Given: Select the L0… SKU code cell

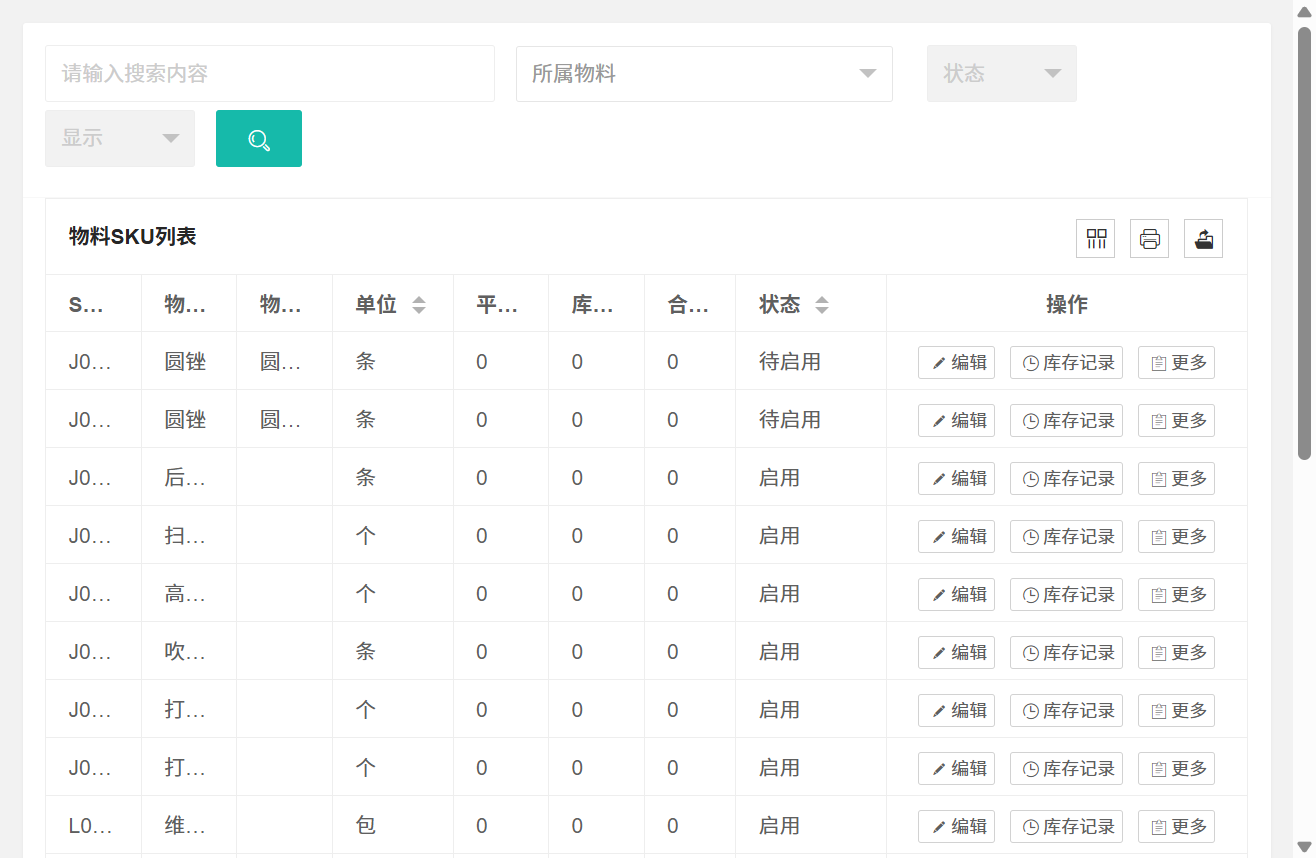Looking at the screenshot, I should point(93,825).
